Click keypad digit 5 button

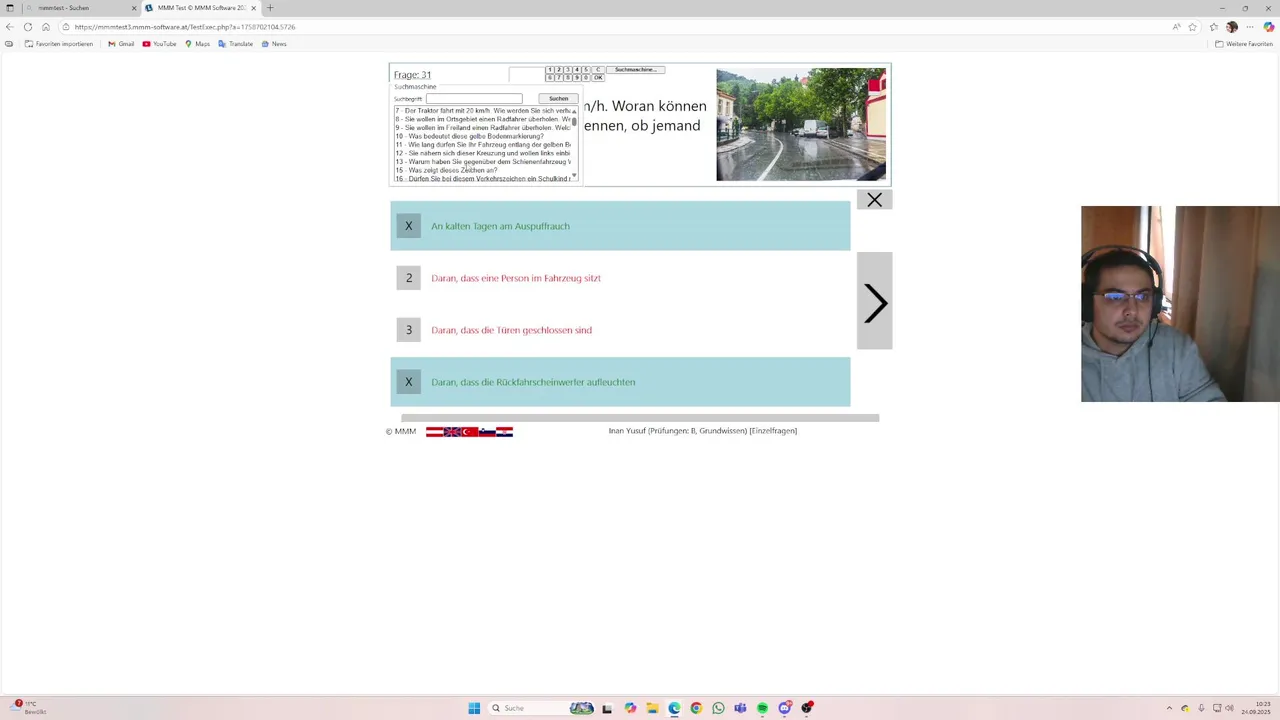pyautogui.click(x=586, y=70)
